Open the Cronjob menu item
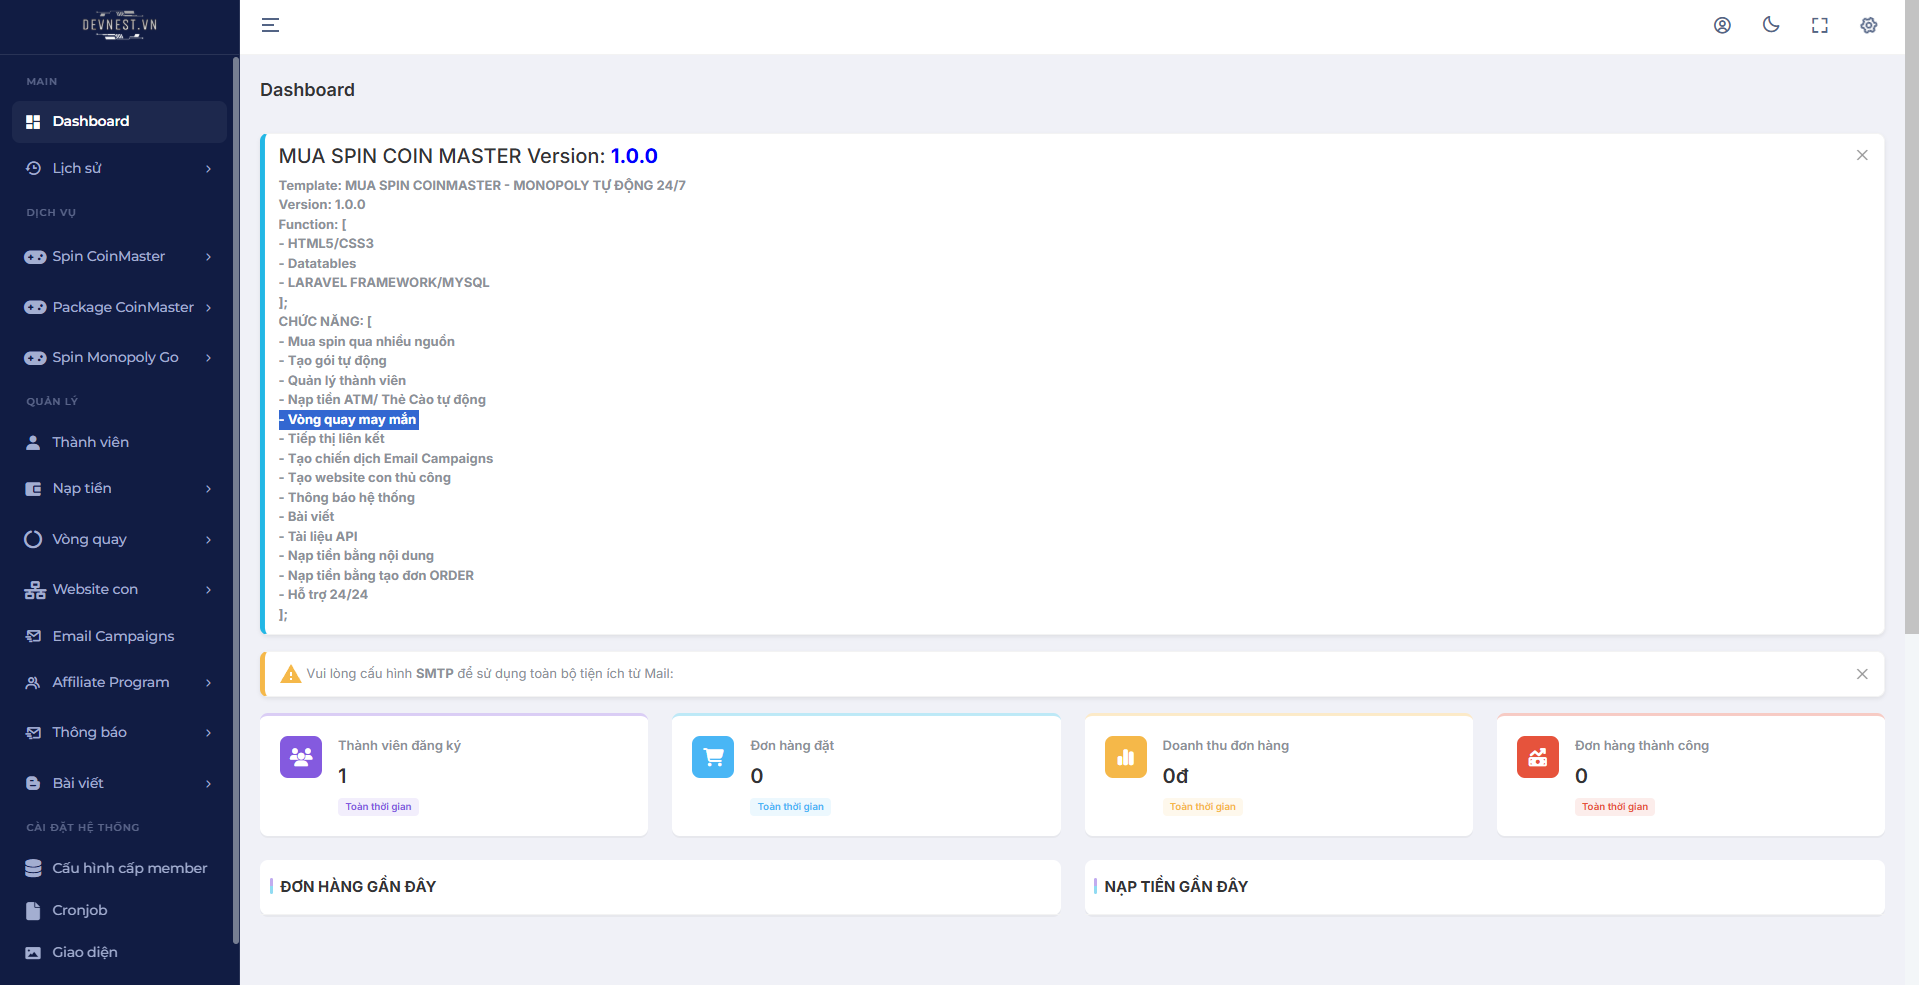 pyautogui.click(x=119, y=910)
